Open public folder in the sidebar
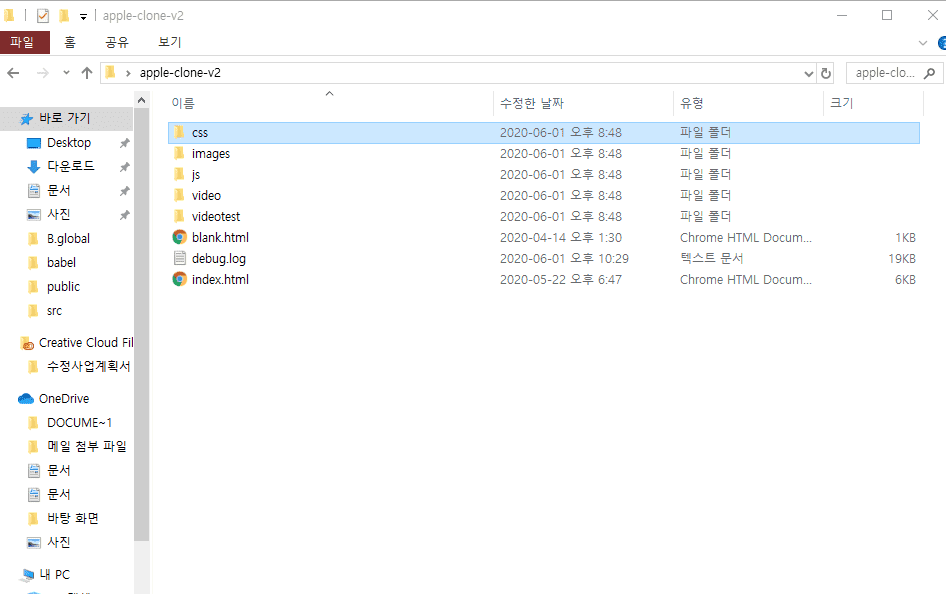The image size is (946, 594). point(63,287)
